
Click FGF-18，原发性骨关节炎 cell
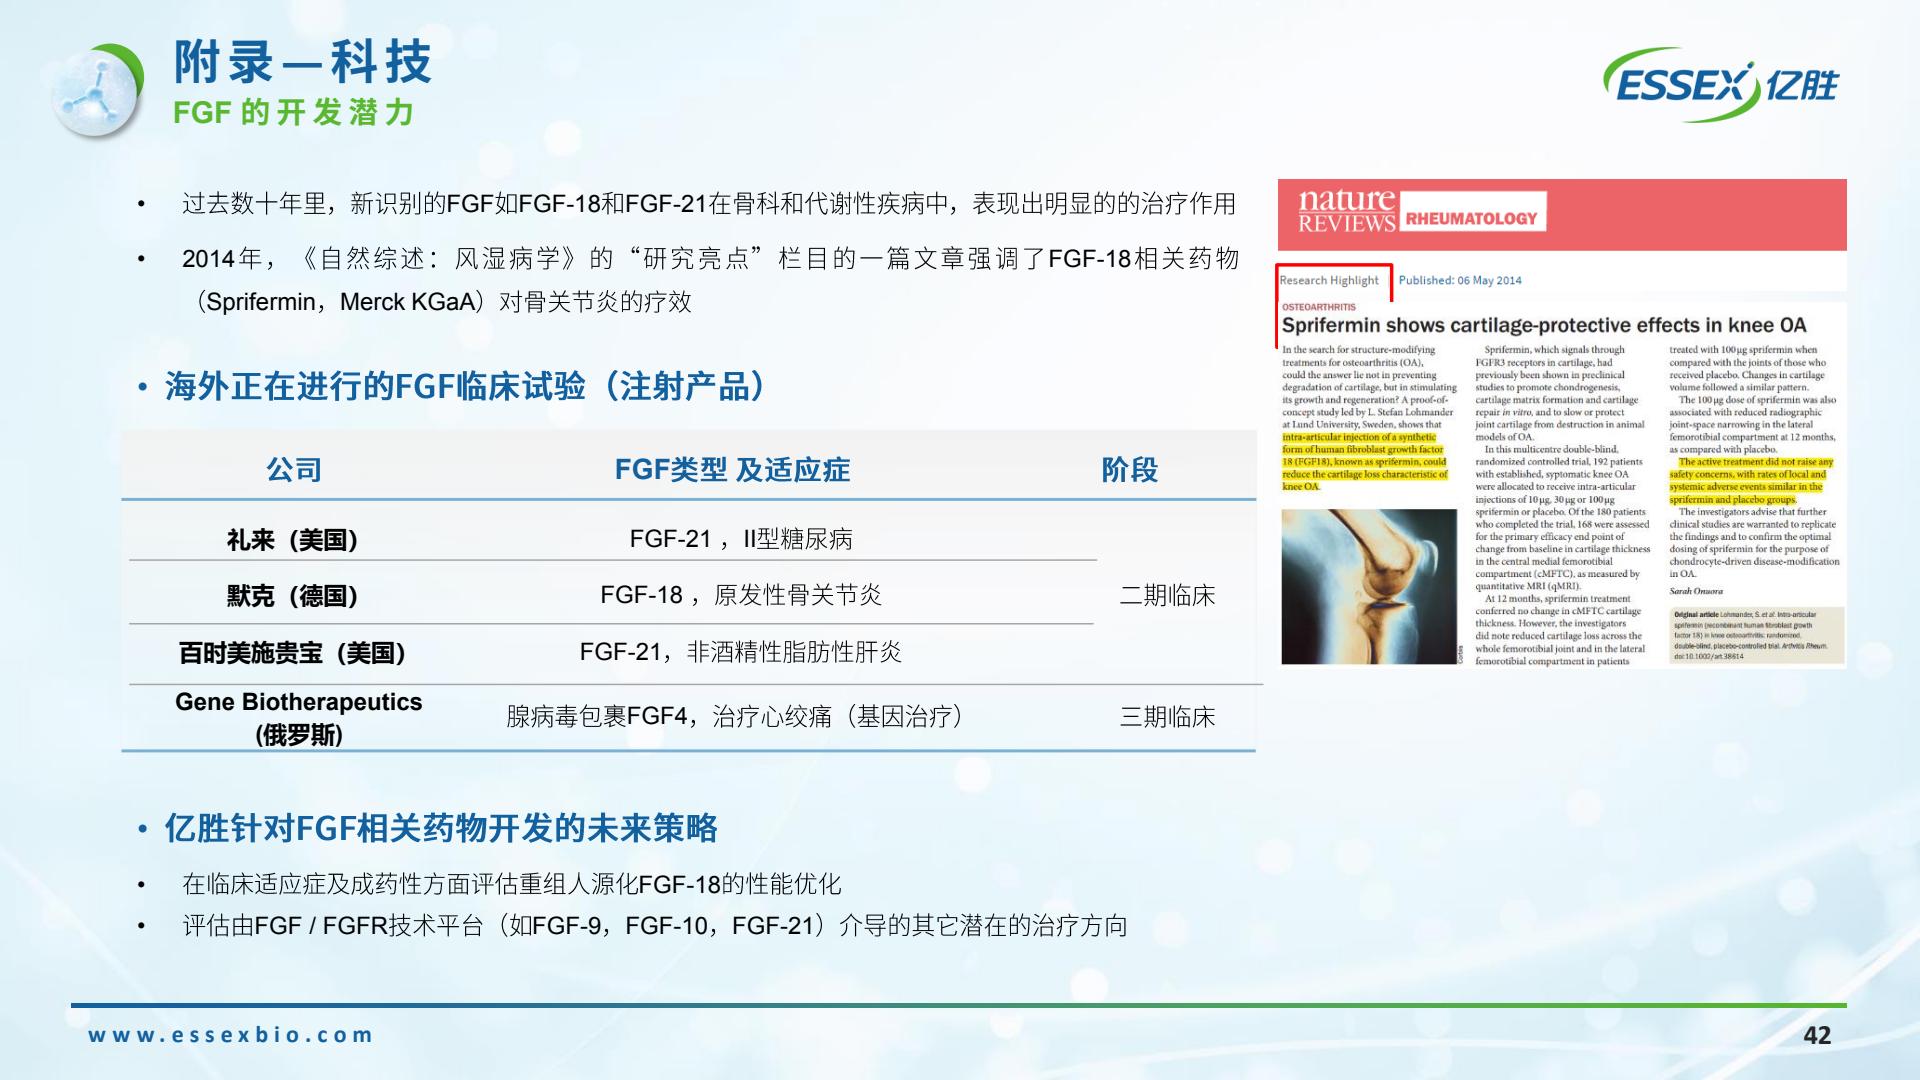click(741, 595)
